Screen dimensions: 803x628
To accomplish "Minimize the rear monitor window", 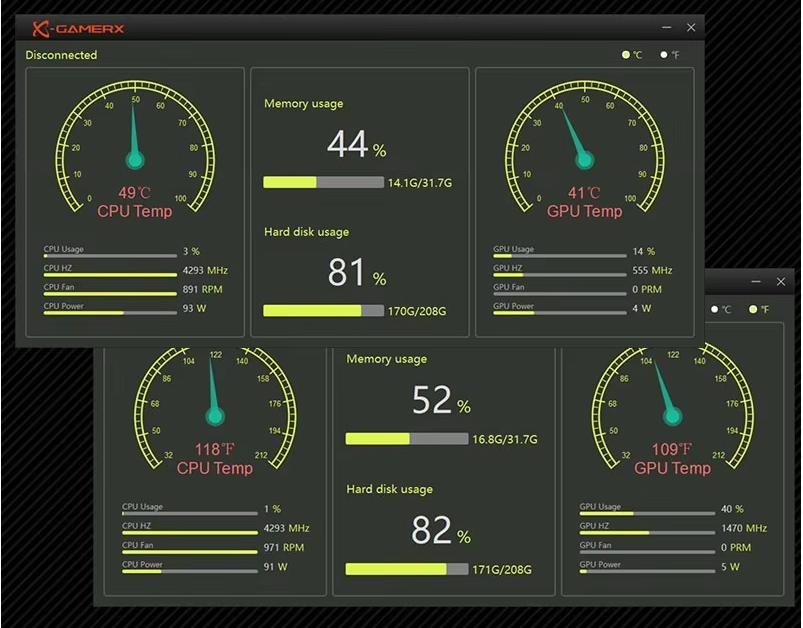I will tap(757, 282).
